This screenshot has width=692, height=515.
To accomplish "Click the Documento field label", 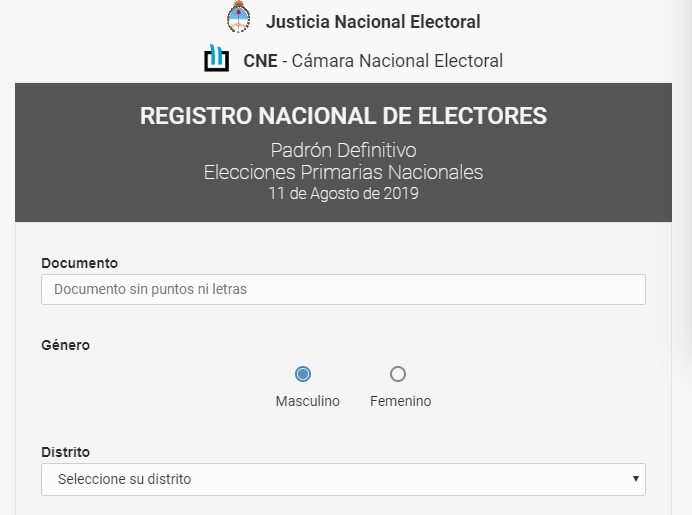I will coord(79,263).
